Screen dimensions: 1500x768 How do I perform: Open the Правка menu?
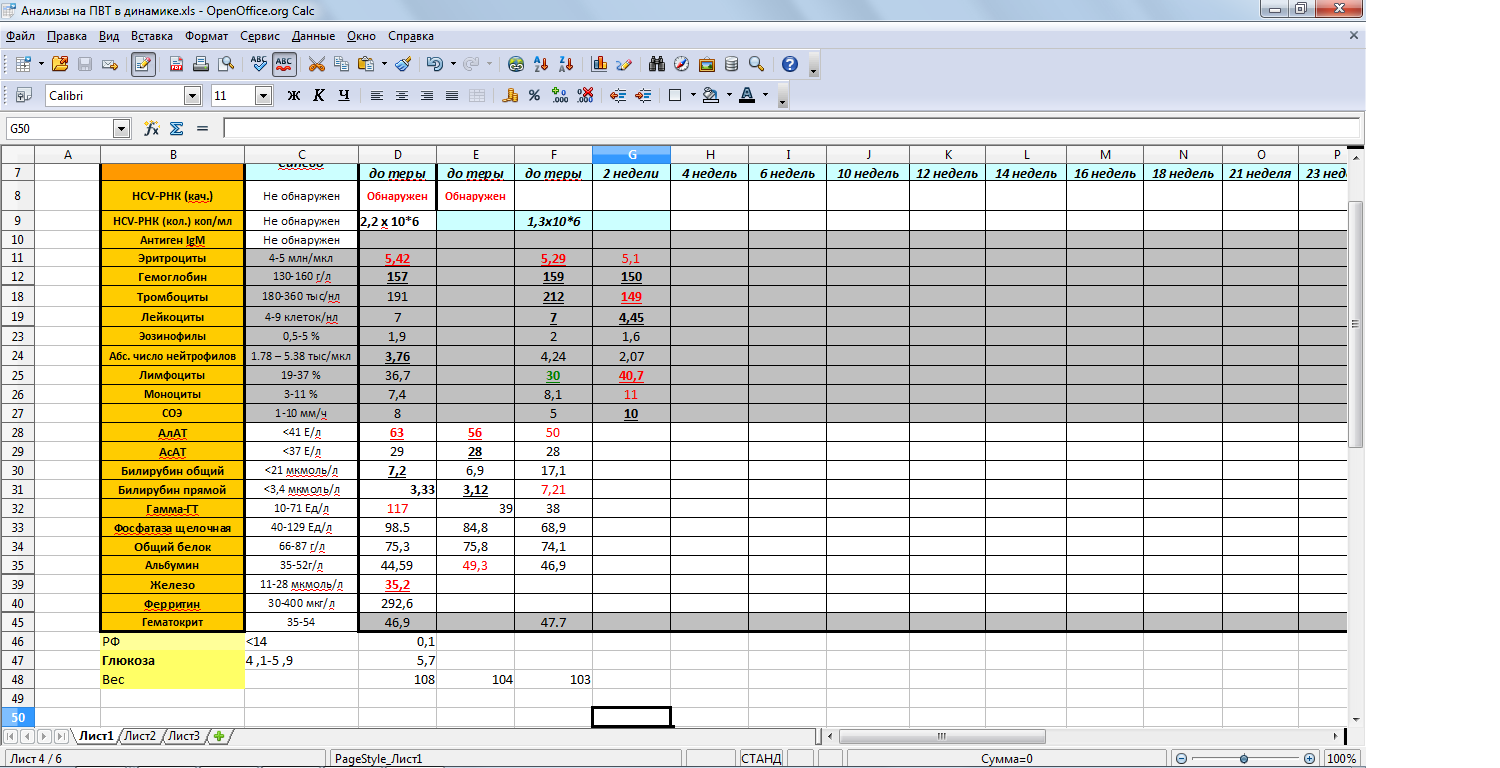(67, 35)
